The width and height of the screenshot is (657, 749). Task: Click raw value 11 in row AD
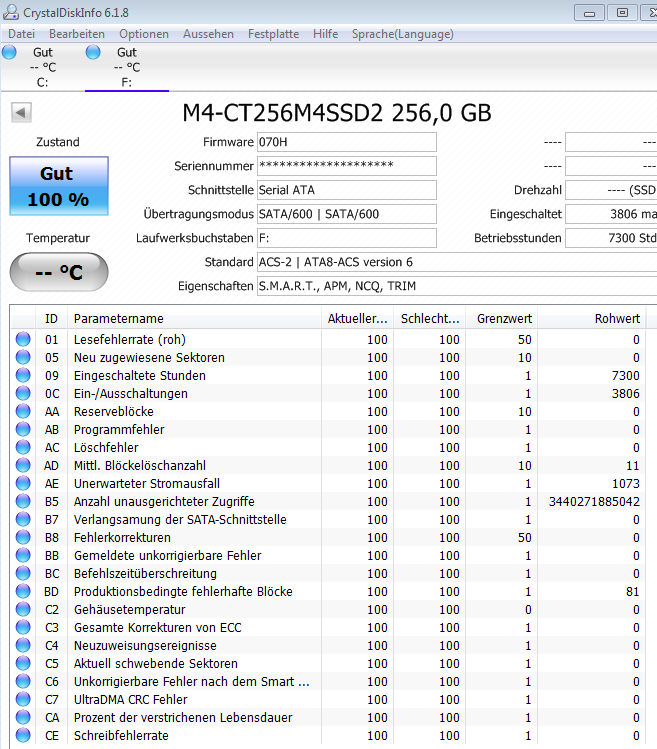633,465
